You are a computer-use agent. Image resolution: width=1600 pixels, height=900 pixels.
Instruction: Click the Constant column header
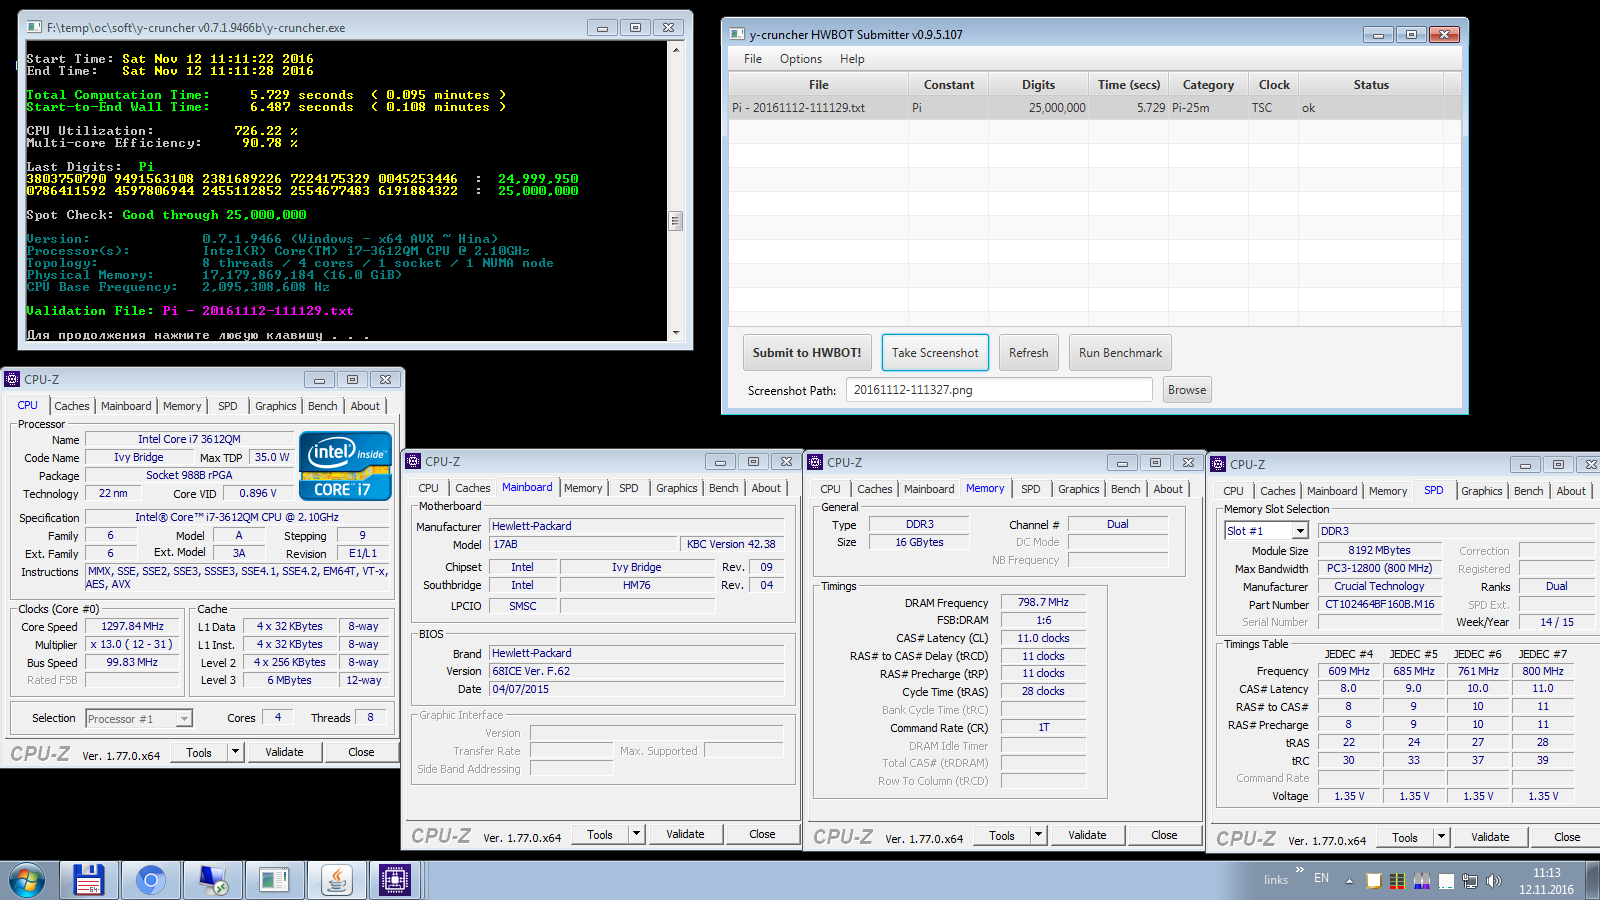click(x=949, y=85)
